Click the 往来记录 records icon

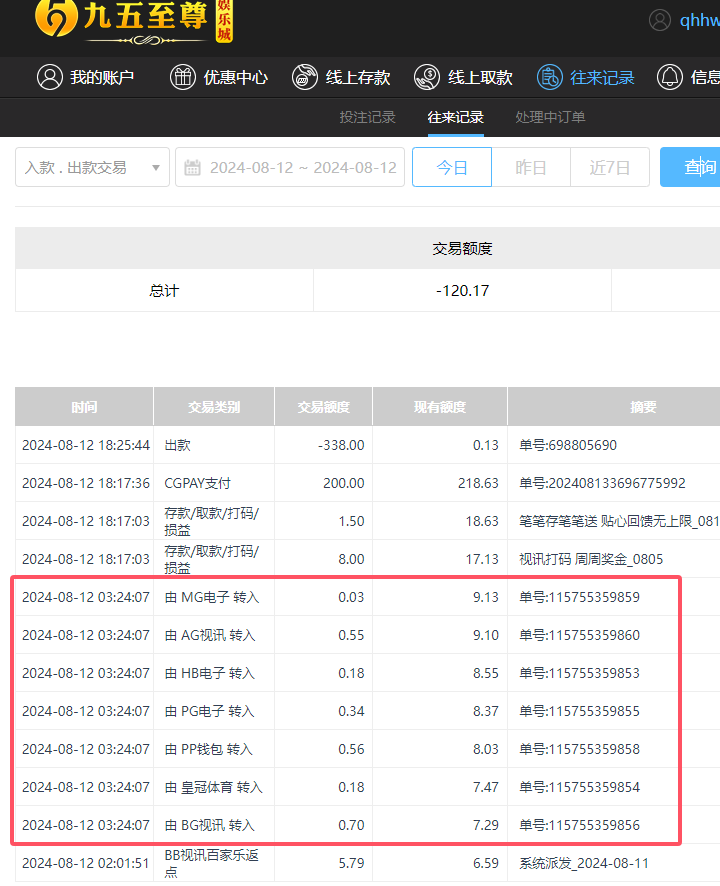click(550, 77)
